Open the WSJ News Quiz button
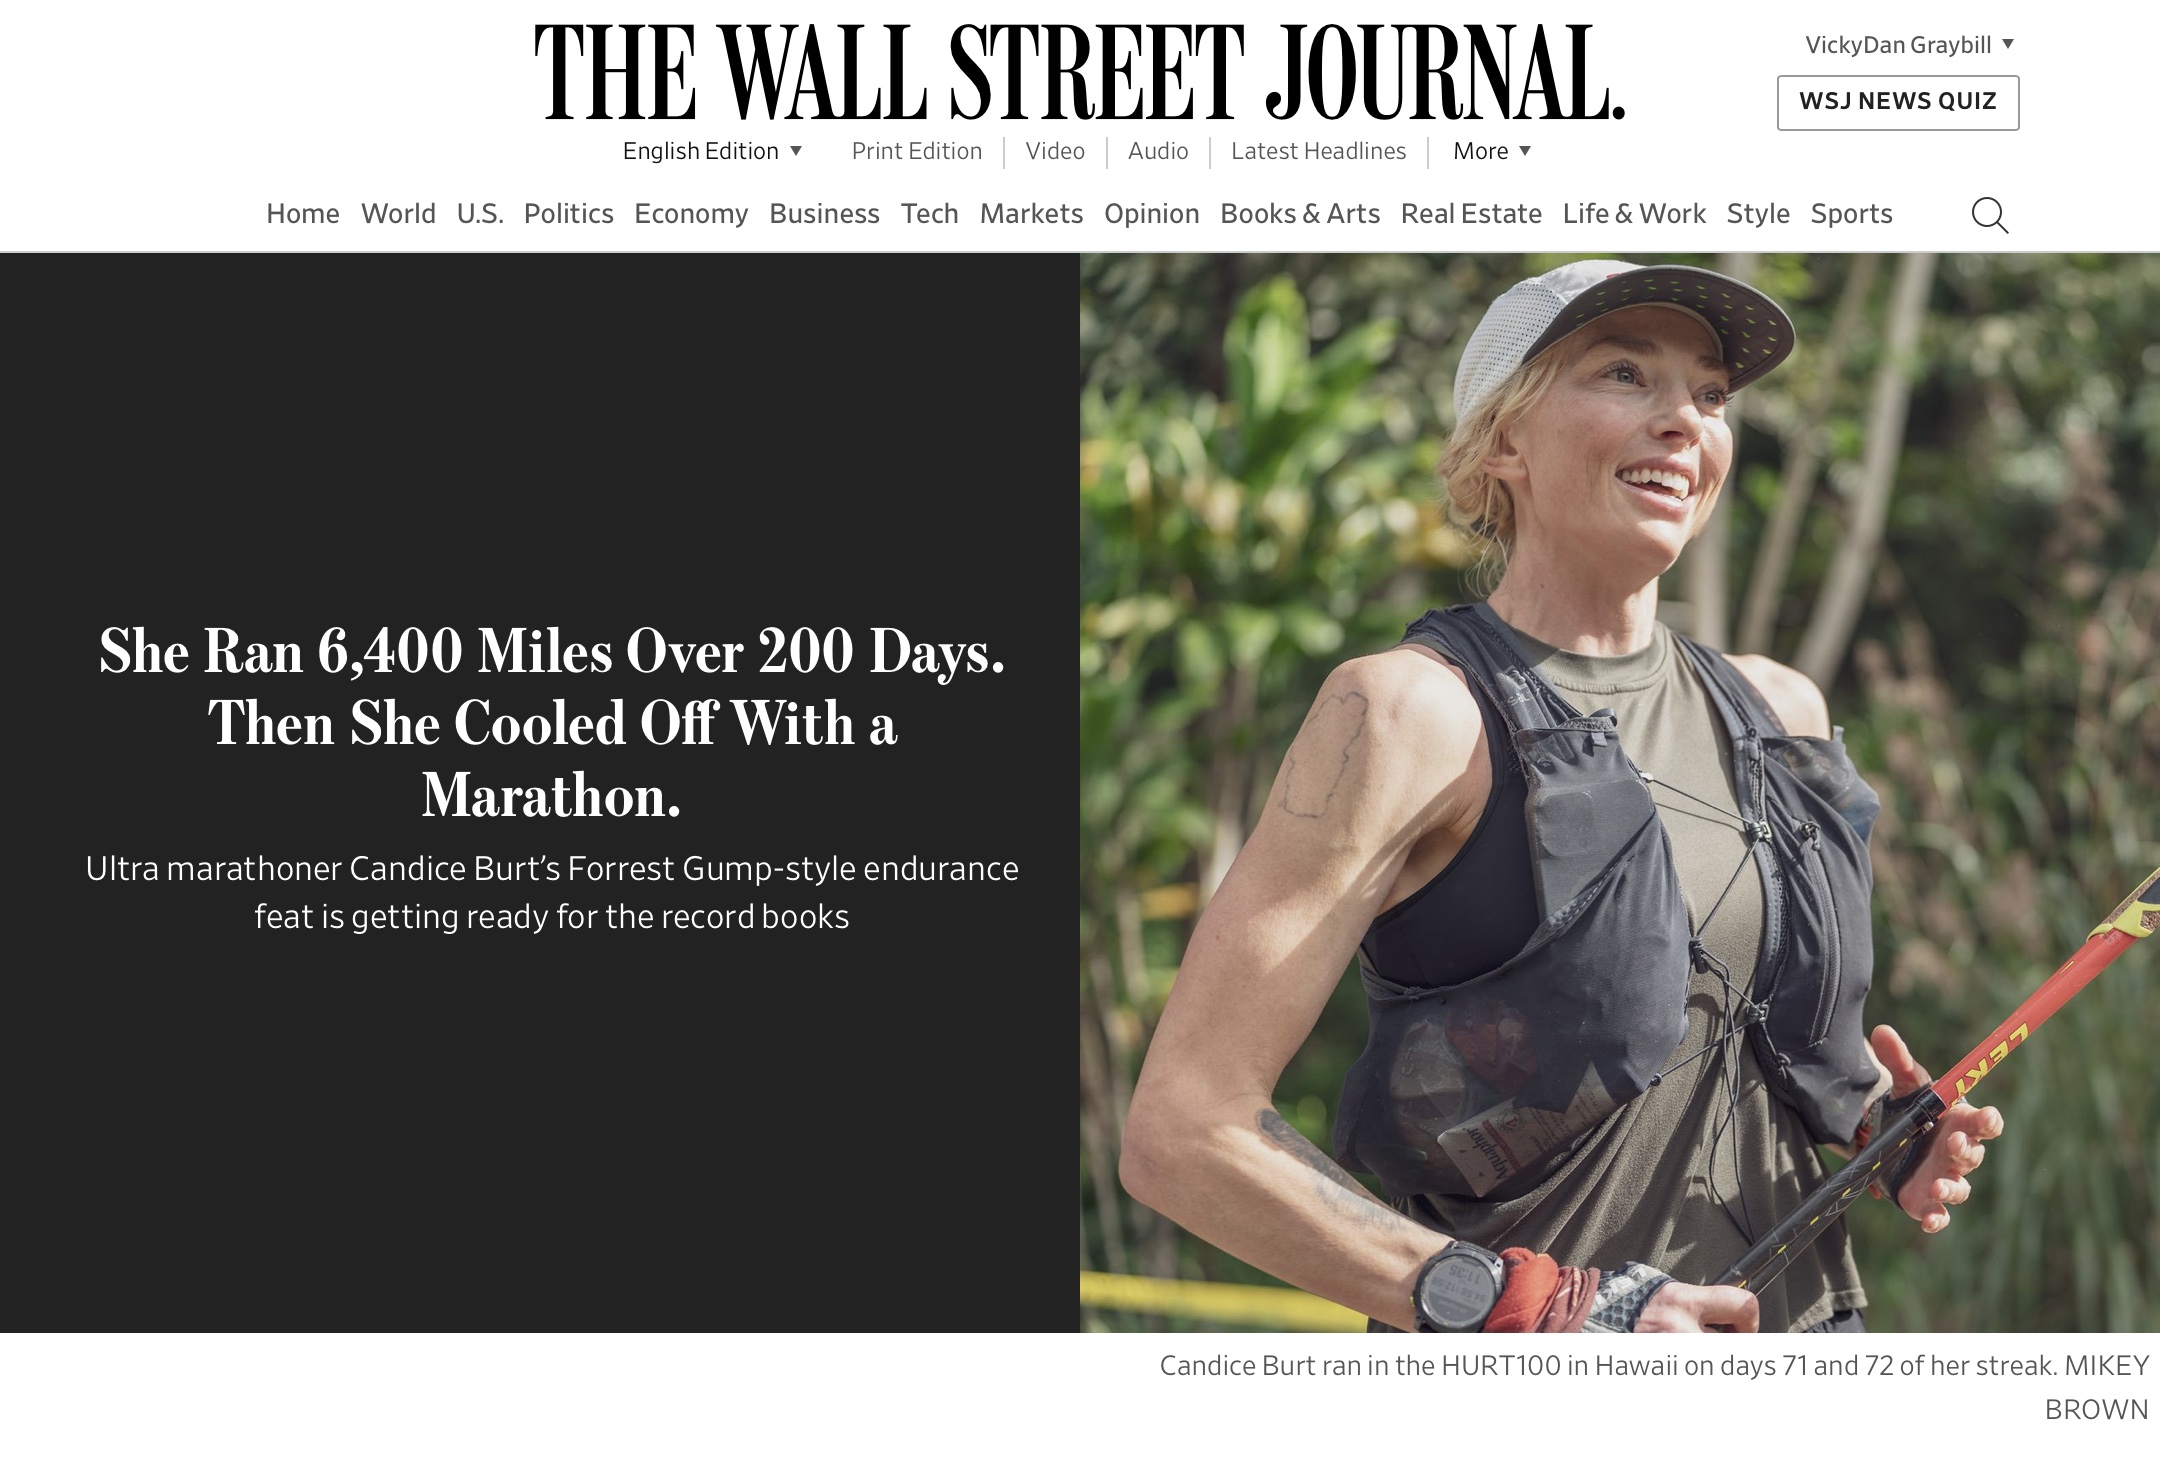The height and width of the screenshot is (1462, 2160). [1898, 102]
